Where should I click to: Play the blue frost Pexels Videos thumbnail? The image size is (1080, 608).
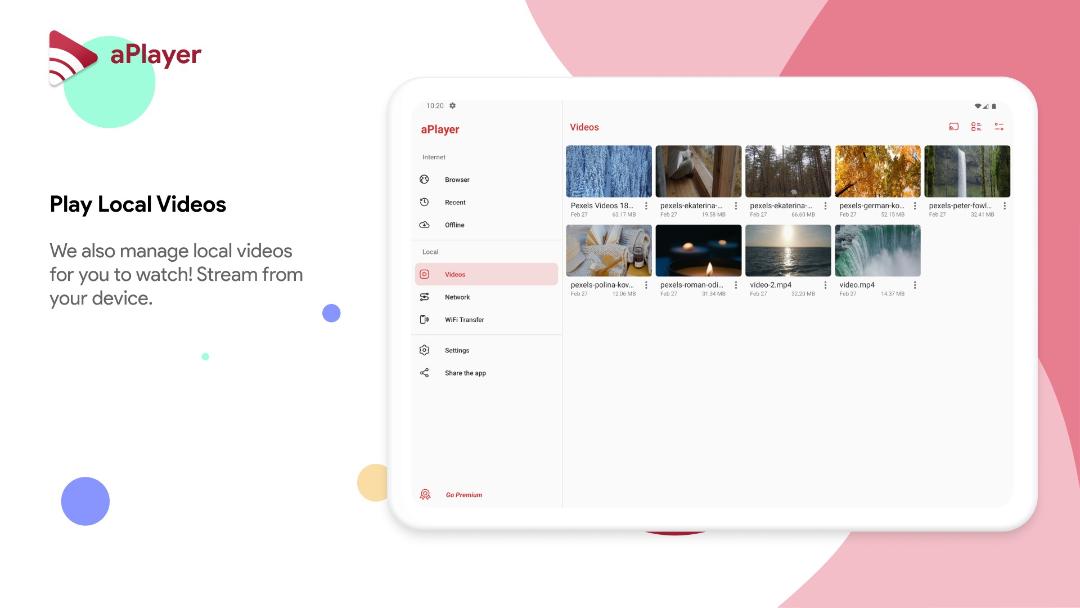click(609, 171)
